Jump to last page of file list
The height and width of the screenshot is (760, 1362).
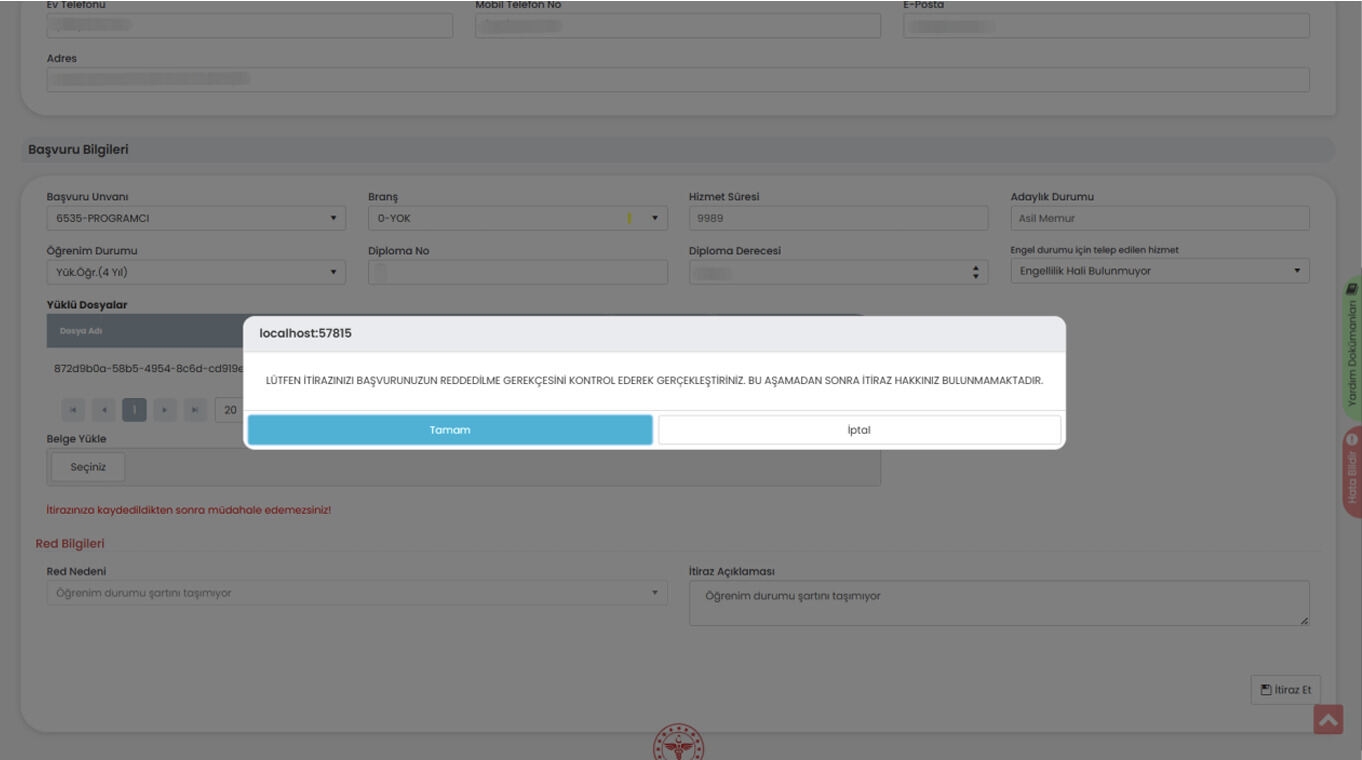[196, 410]
